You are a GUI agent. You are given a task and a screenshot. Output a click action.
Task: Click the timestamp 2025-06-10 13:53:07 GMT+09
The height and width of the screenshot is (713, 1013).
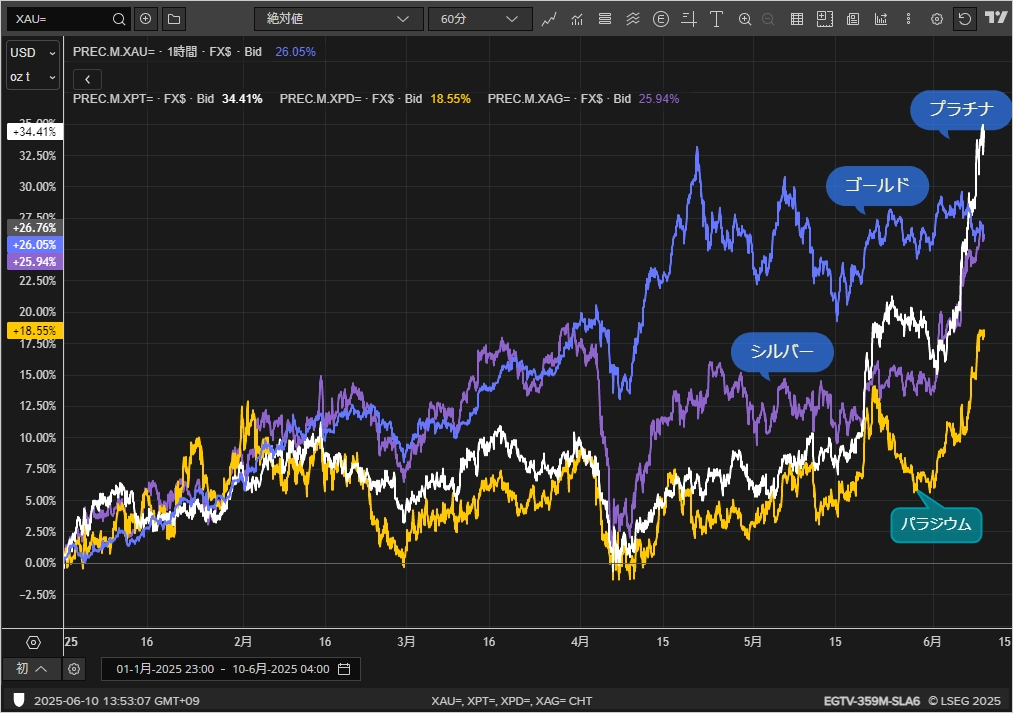click(116, 701)
